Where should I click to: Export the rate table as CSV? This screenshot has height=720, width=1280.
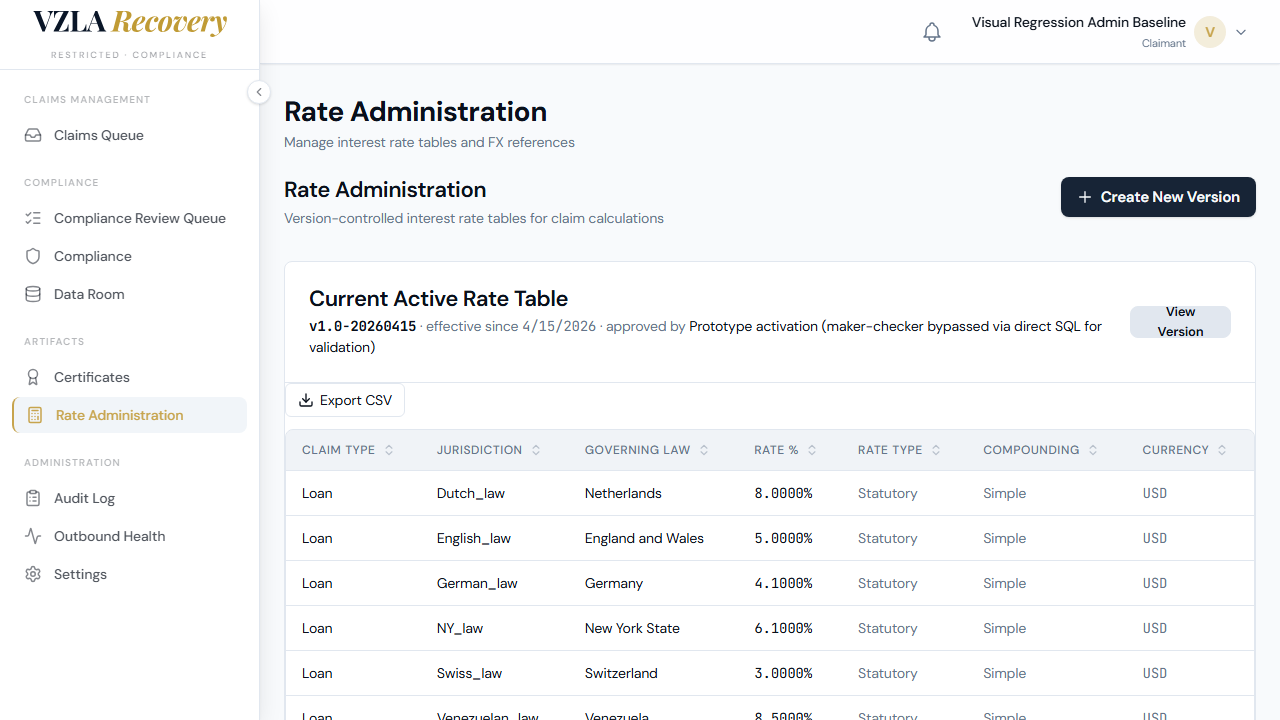pyautogui.click(x=345, y=400)
